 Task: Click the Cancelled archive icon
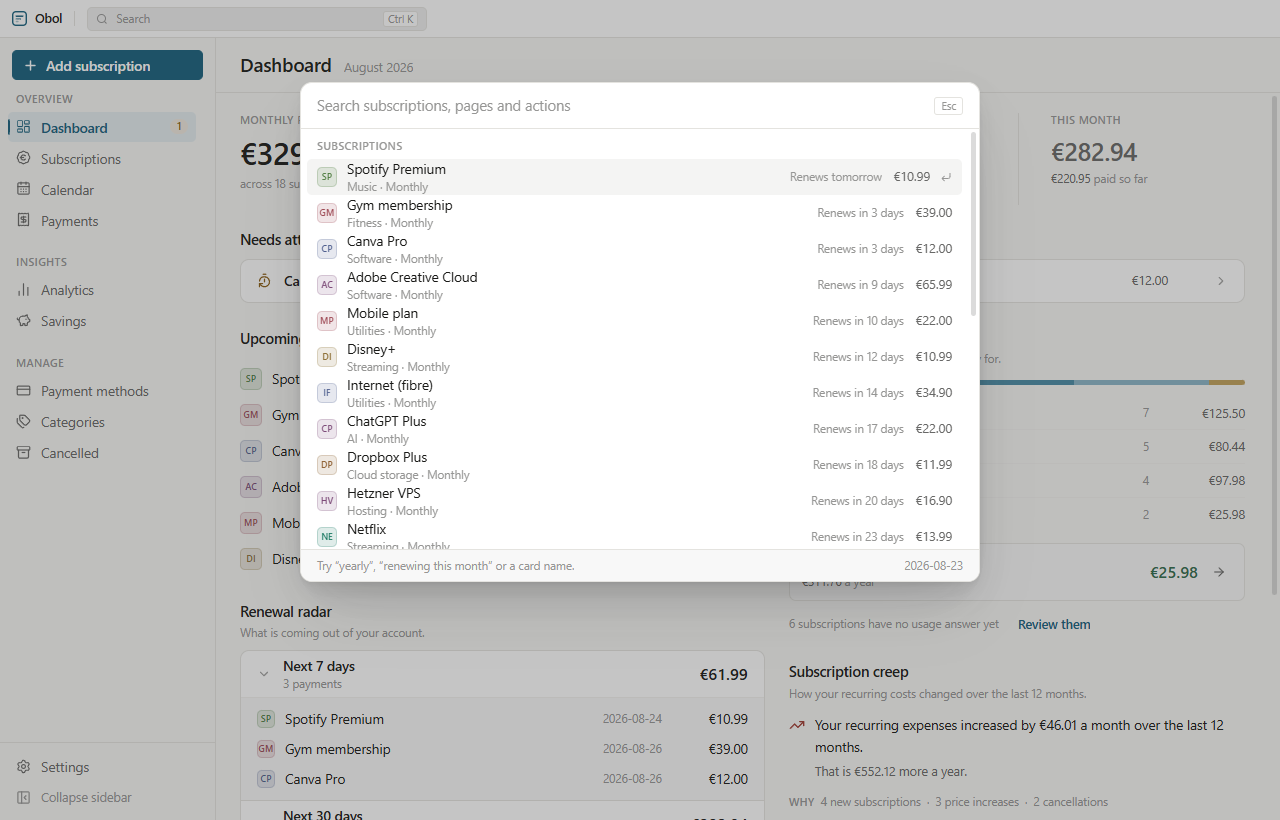(23, 452)
